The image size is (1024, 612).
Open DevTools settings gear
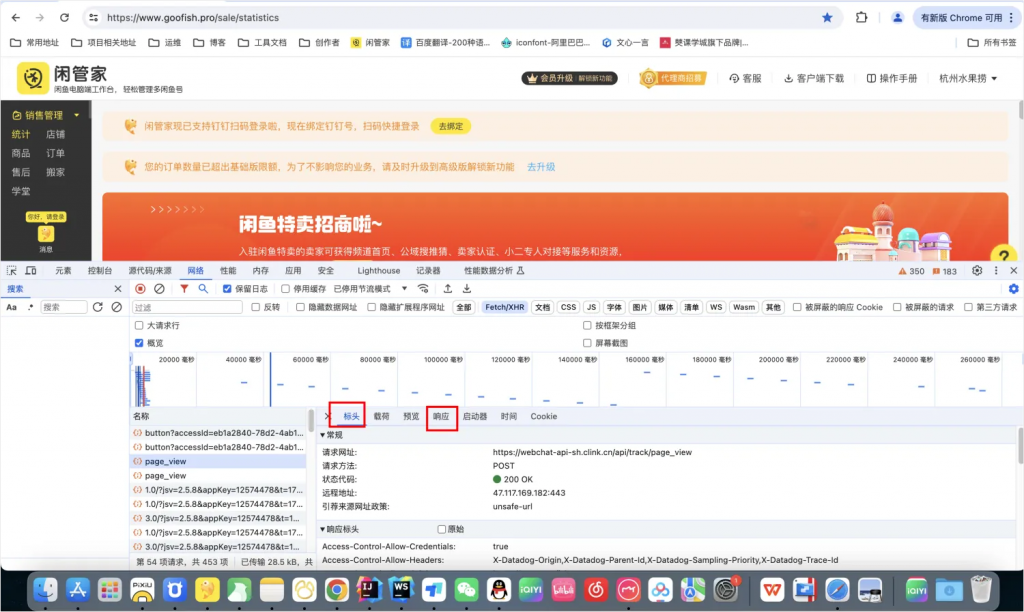pos(977,270)
